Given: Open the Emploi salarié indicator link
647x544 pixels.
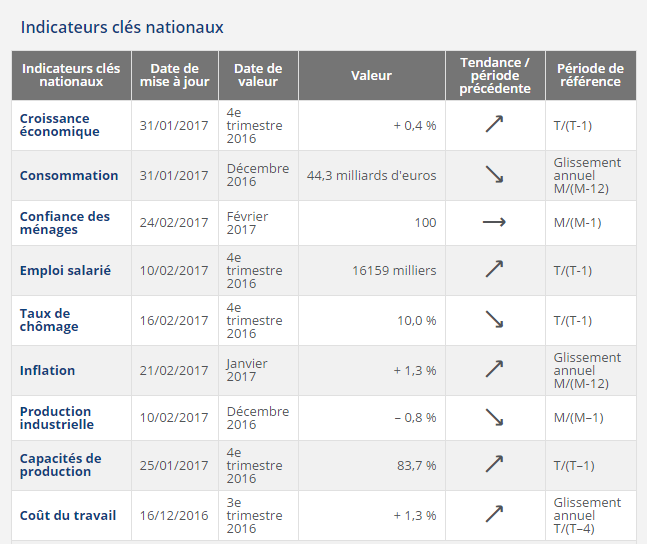Looking at the screenshot, I should click(x=65, y=270).
